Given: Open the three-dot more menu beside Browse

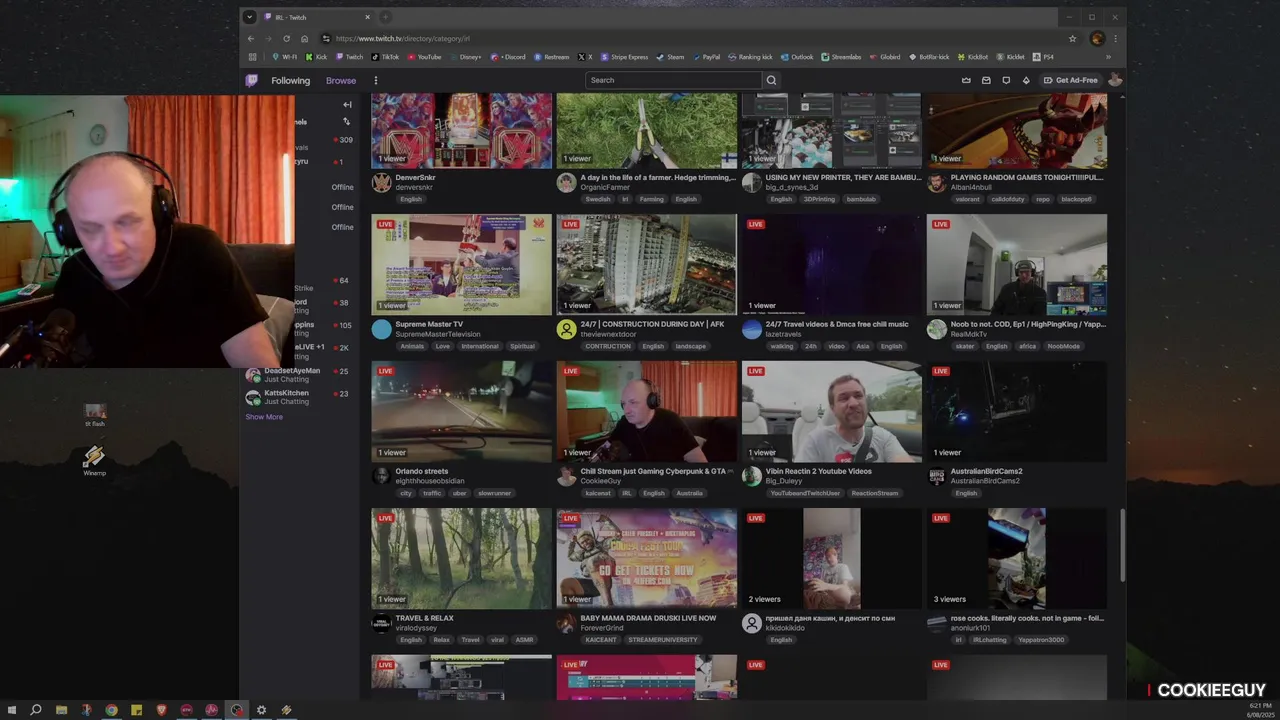Looking at the screenshot, I should pos(376,80).
